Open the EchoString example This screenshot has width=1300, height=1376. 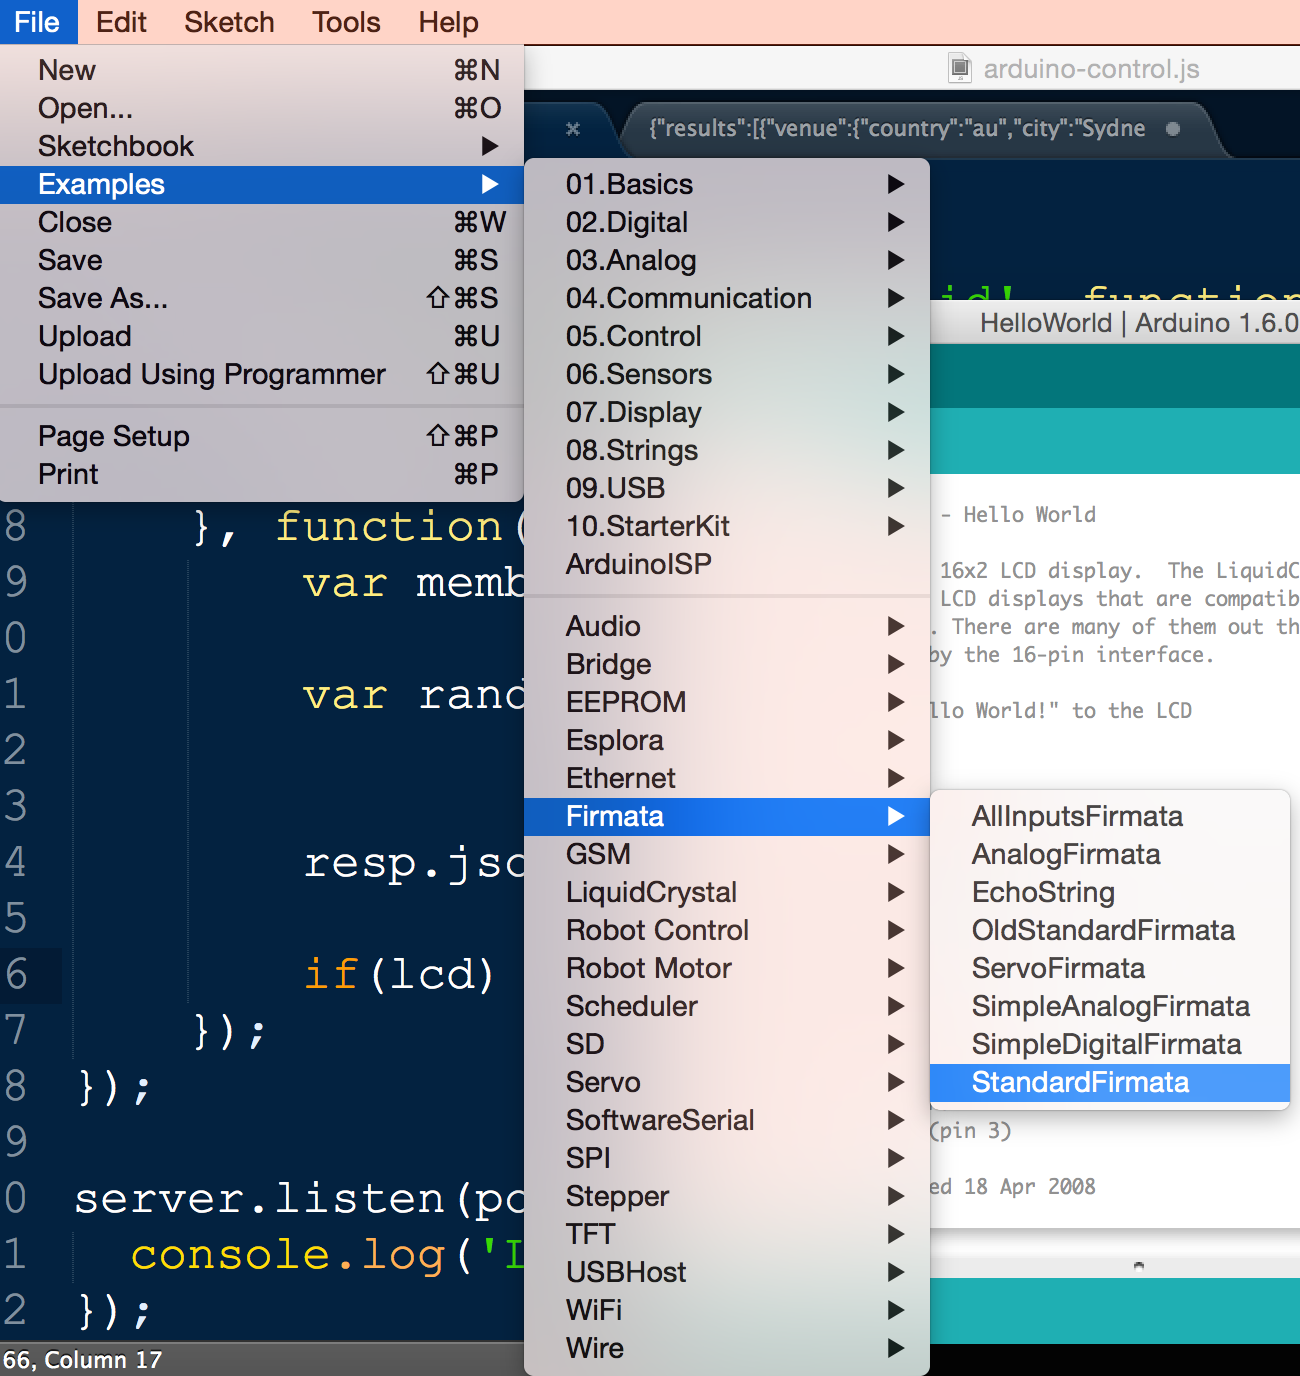(x=1110, y=892)
